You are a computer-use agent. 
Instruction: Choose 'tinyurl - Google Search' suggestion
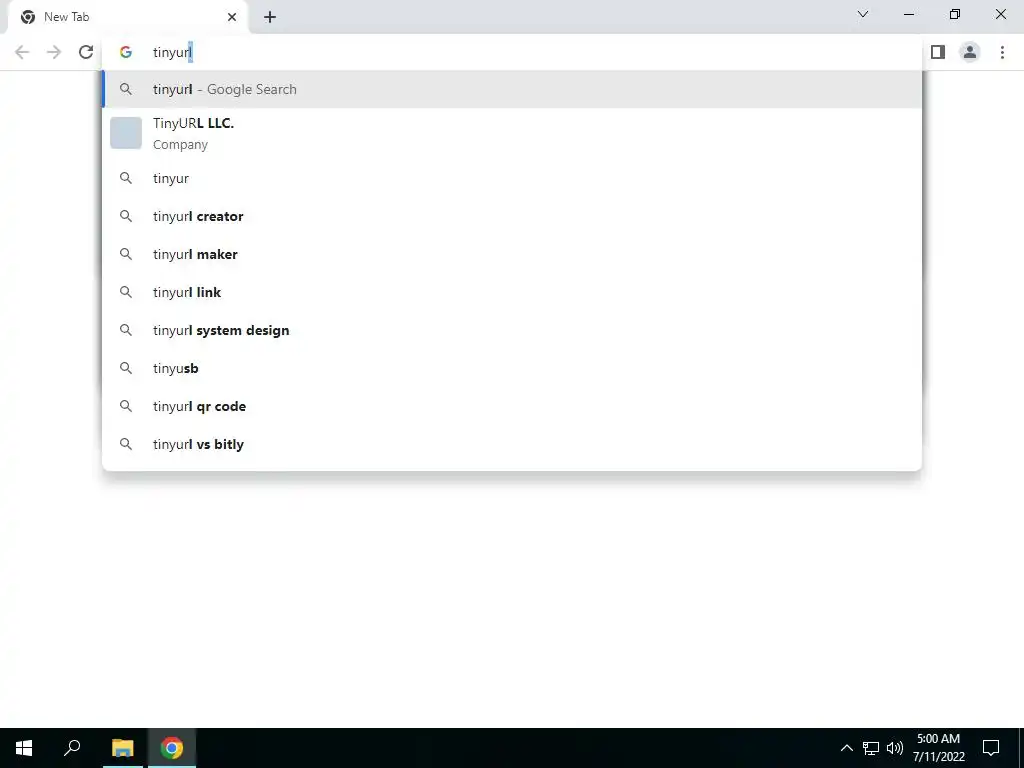(x=512, y=89)
